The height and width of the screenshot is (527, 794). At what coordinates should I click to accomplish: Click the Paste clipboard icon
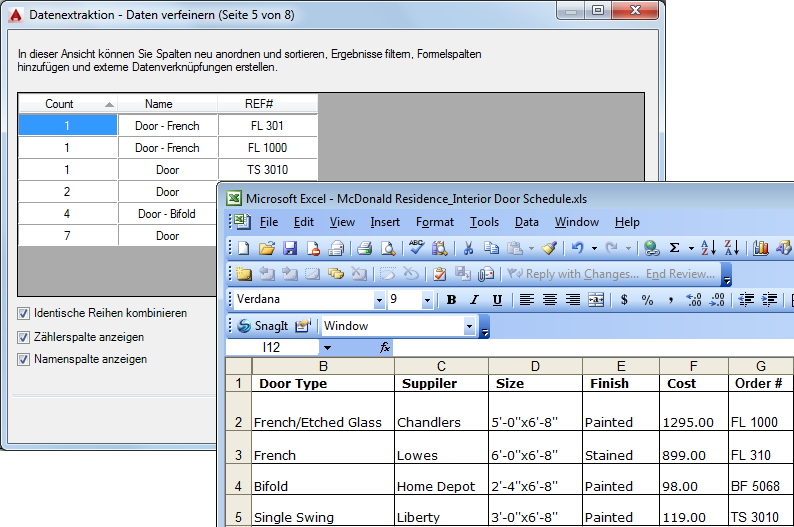515,248
